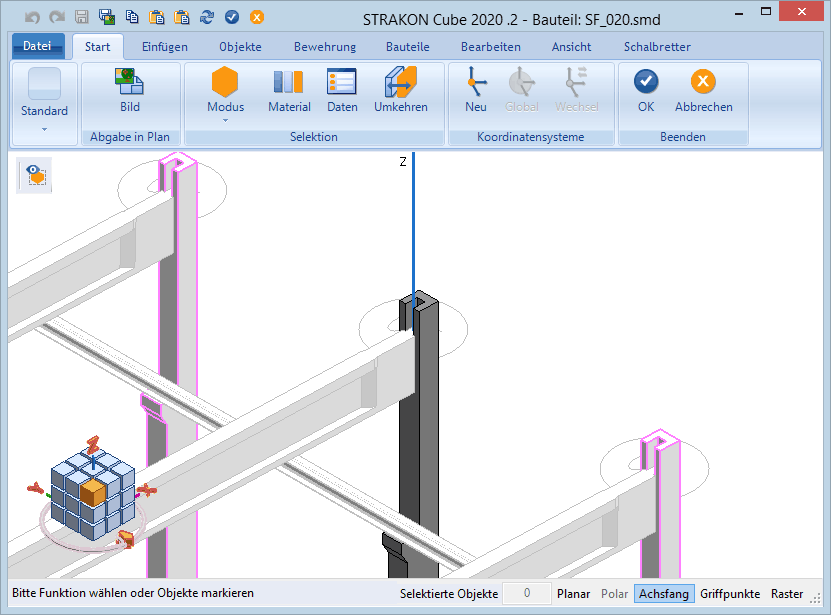Click the blue checkmark icon in title bar

(232, 17)
